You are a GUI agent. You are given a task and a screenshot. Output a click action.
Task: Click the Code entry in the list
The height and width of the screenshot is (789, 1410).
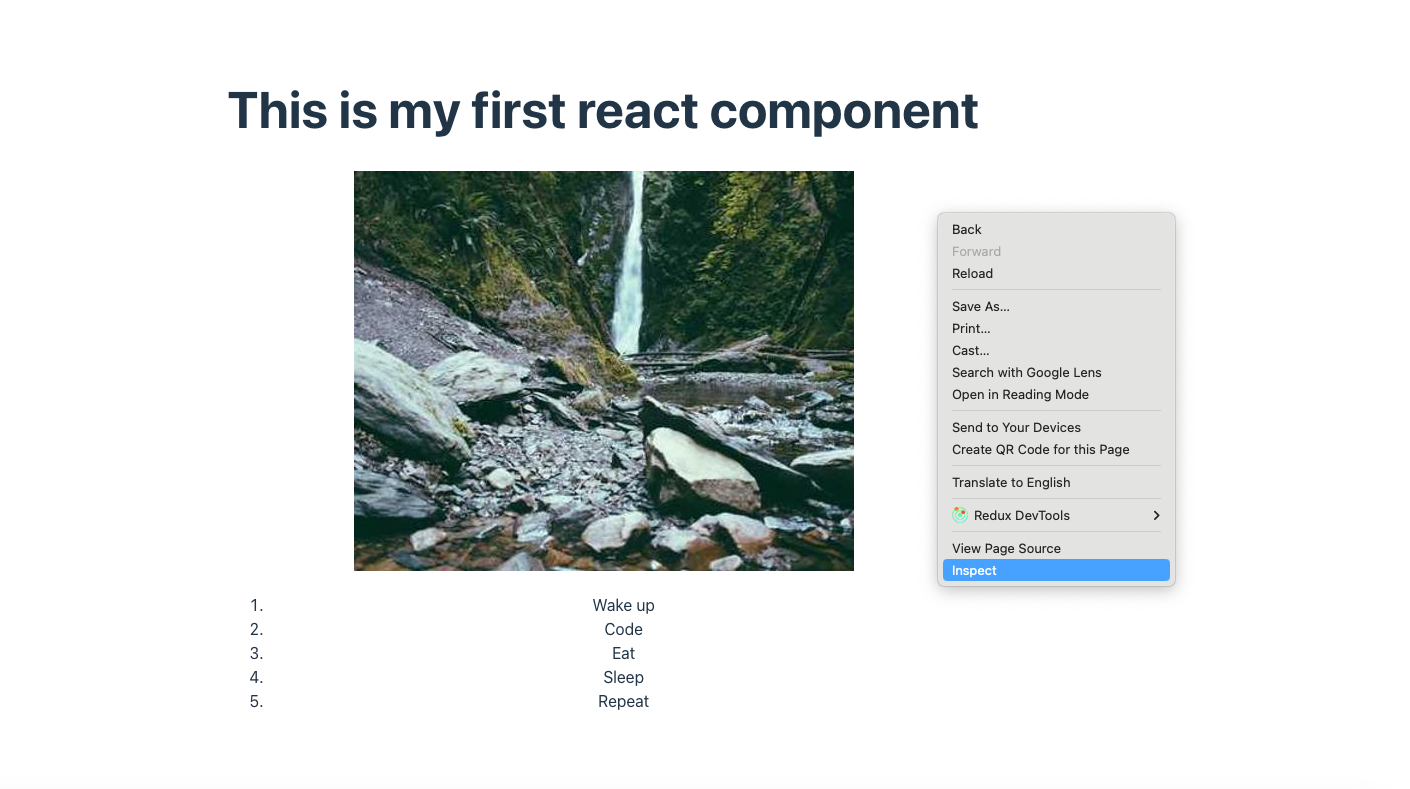pos(623,629)
